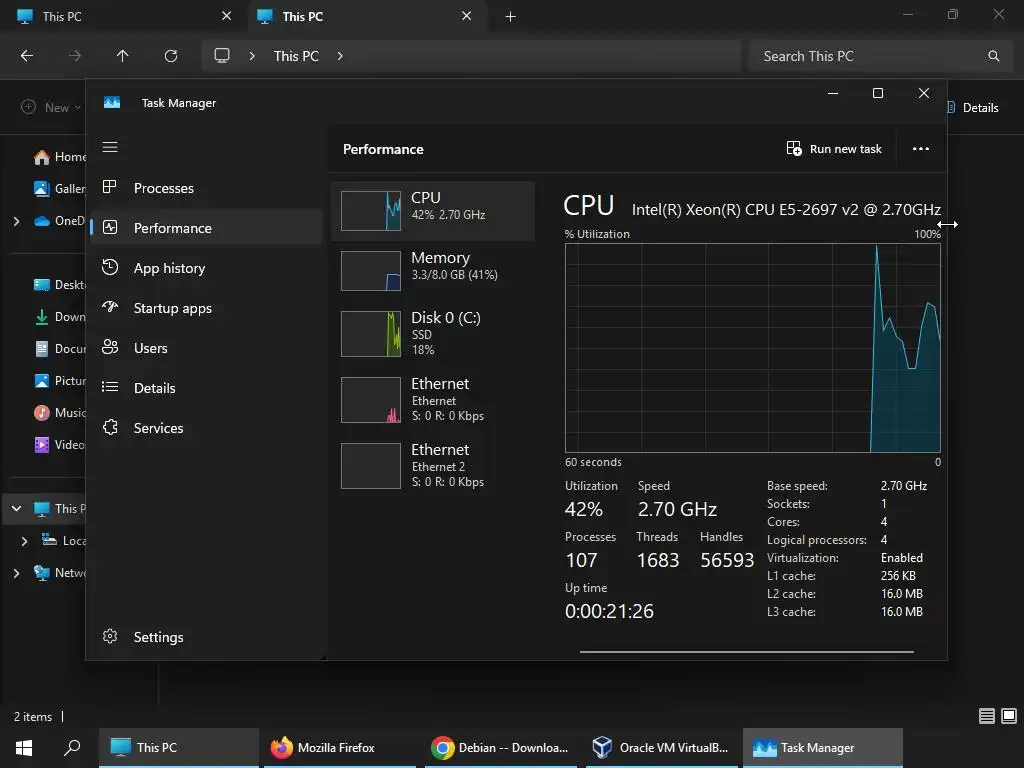The width and height of the screenshot is (1024, 768).
Task: Switch to Details page in Task Manager
Action: click(x=206, y=388)
